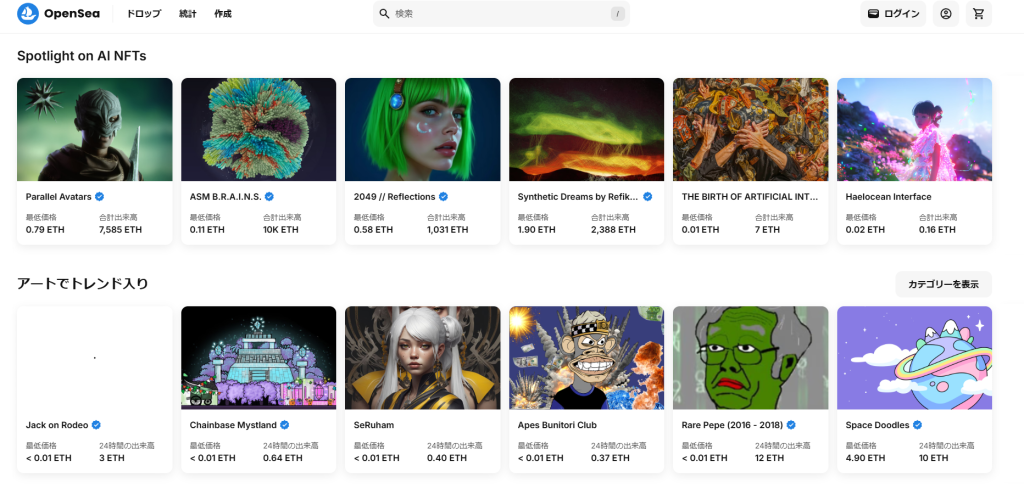Click the OpenSea logo icon

pos(27,14)
